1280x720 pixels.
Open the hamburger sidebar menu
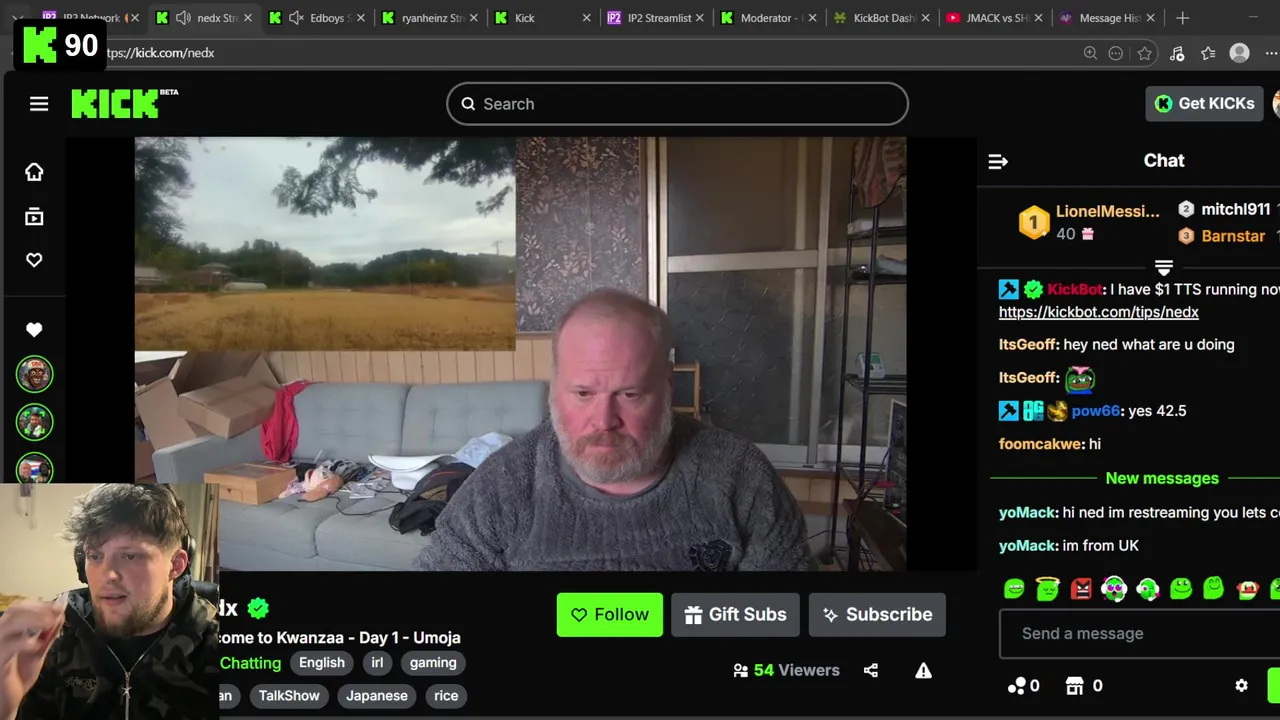[x=39, y=104]
